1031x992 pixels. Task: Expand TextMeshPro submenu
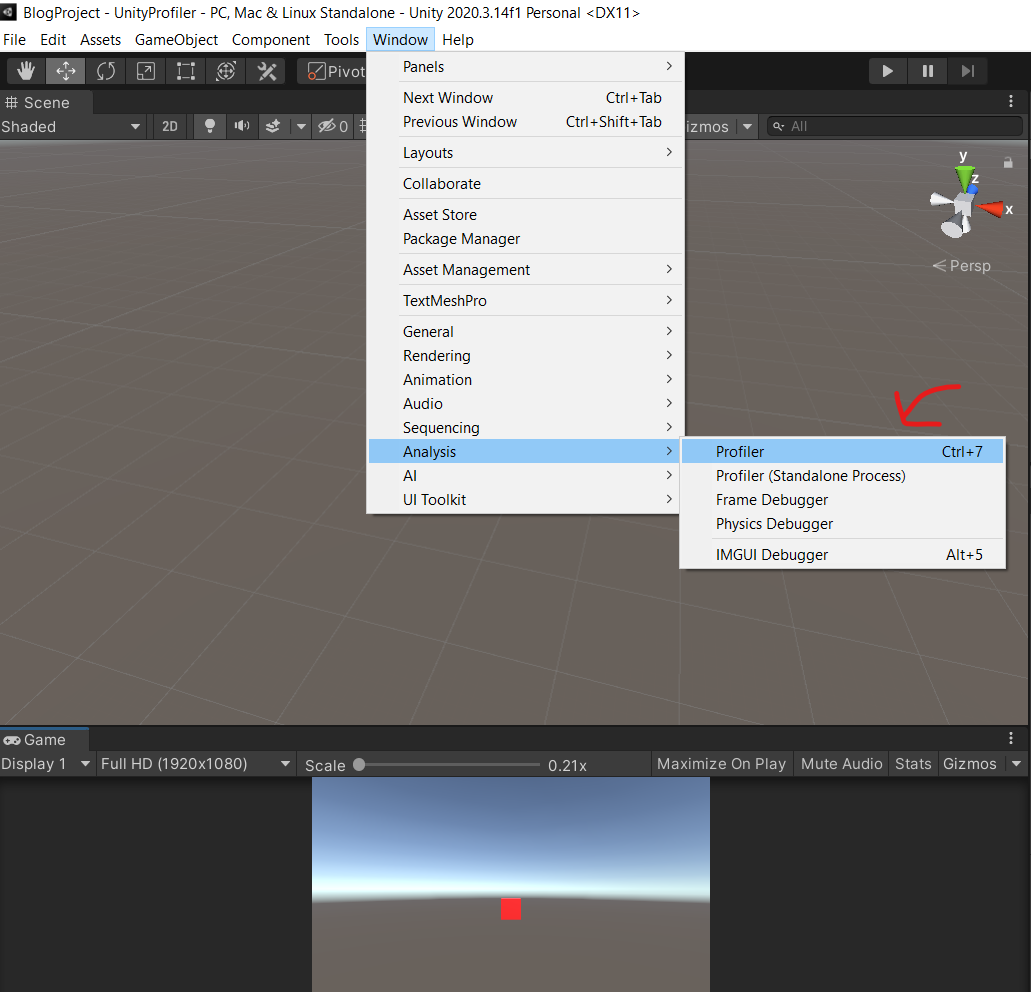[525, 300]
